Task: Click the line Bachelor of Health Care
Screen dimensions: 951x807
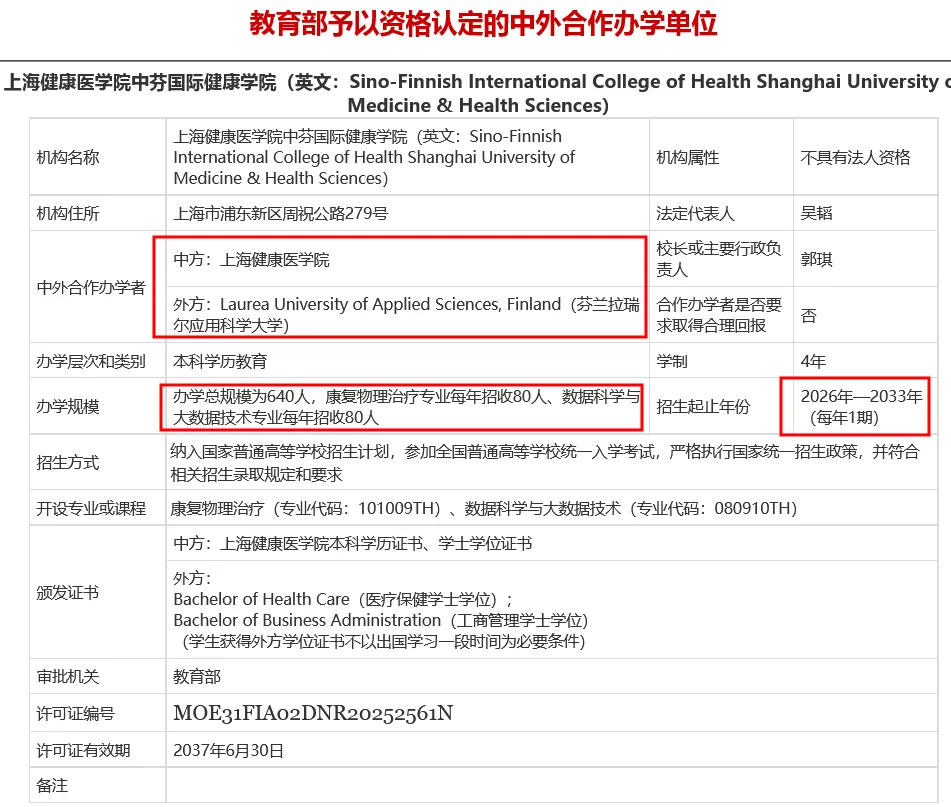Action: [343, 600]
